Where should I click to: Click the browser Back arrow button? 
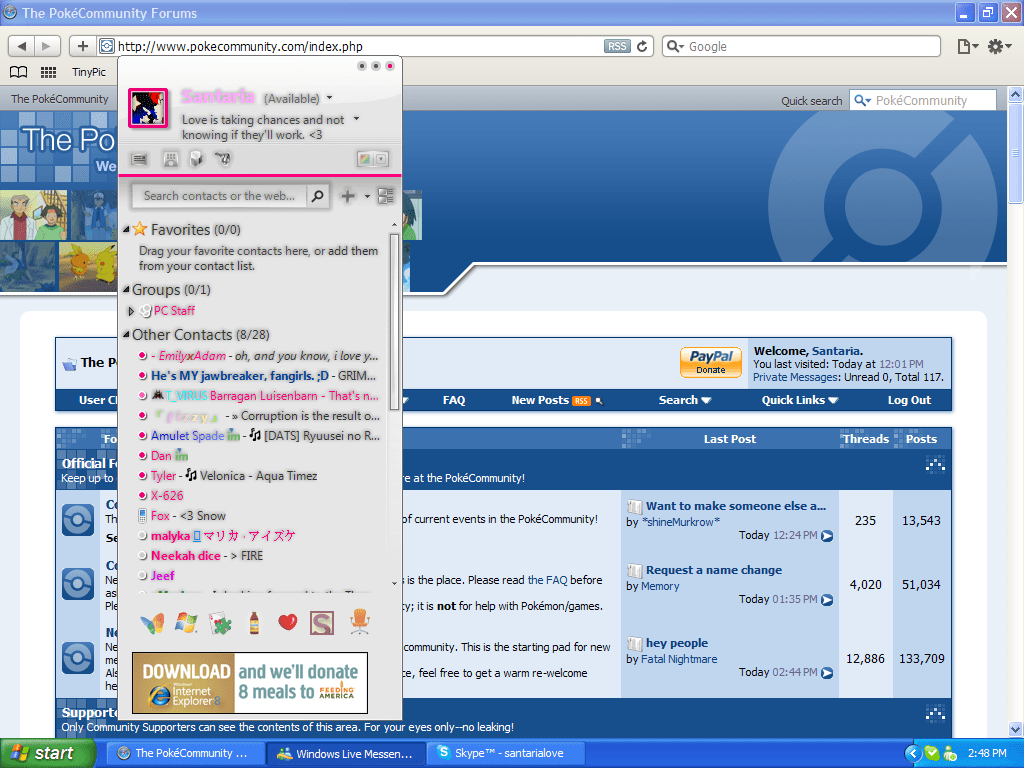pyautogui.click(x=22, y=46)
